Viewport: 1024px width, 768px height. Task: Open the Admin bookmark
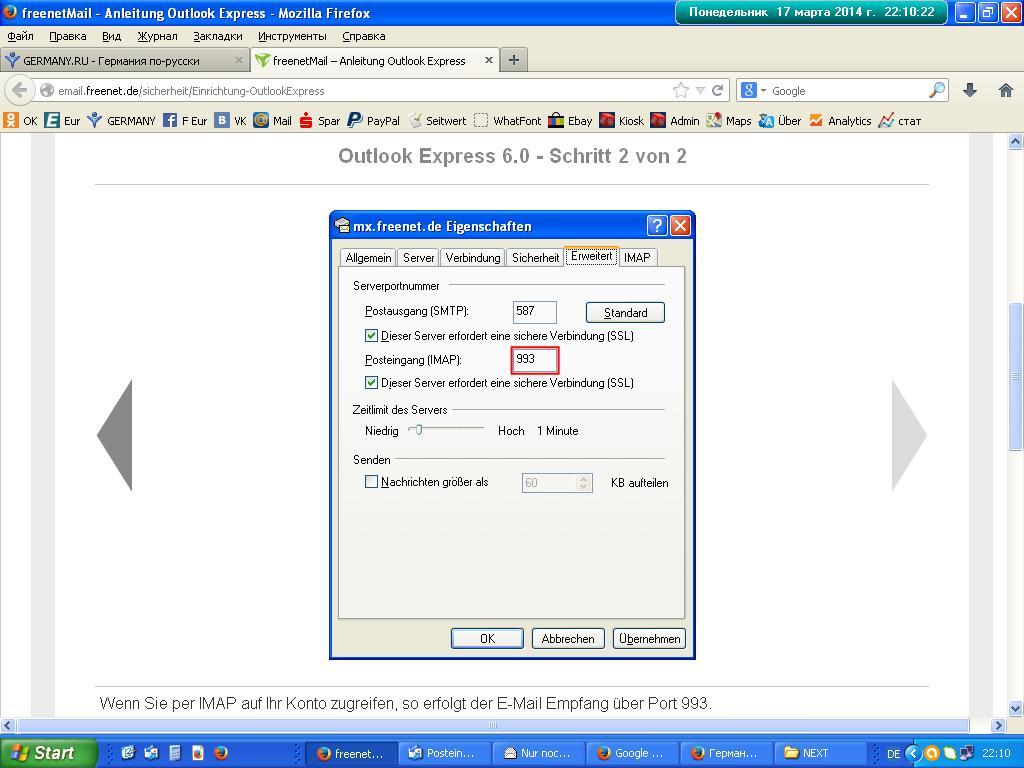[x=675, y=120]
